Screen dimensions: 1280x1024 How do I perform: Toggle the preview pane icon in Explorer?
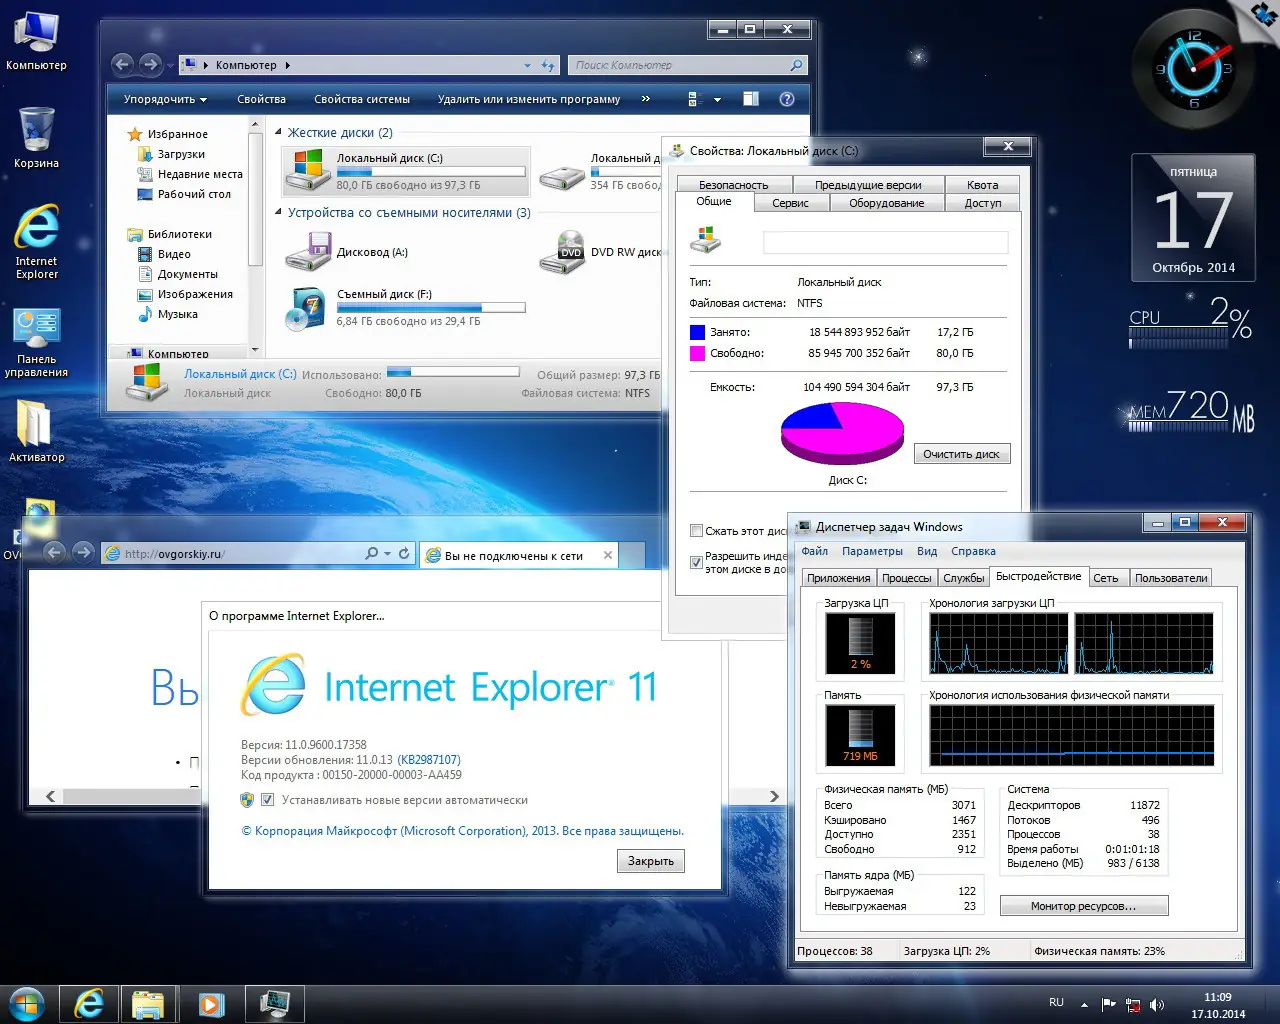pos(751,99)
